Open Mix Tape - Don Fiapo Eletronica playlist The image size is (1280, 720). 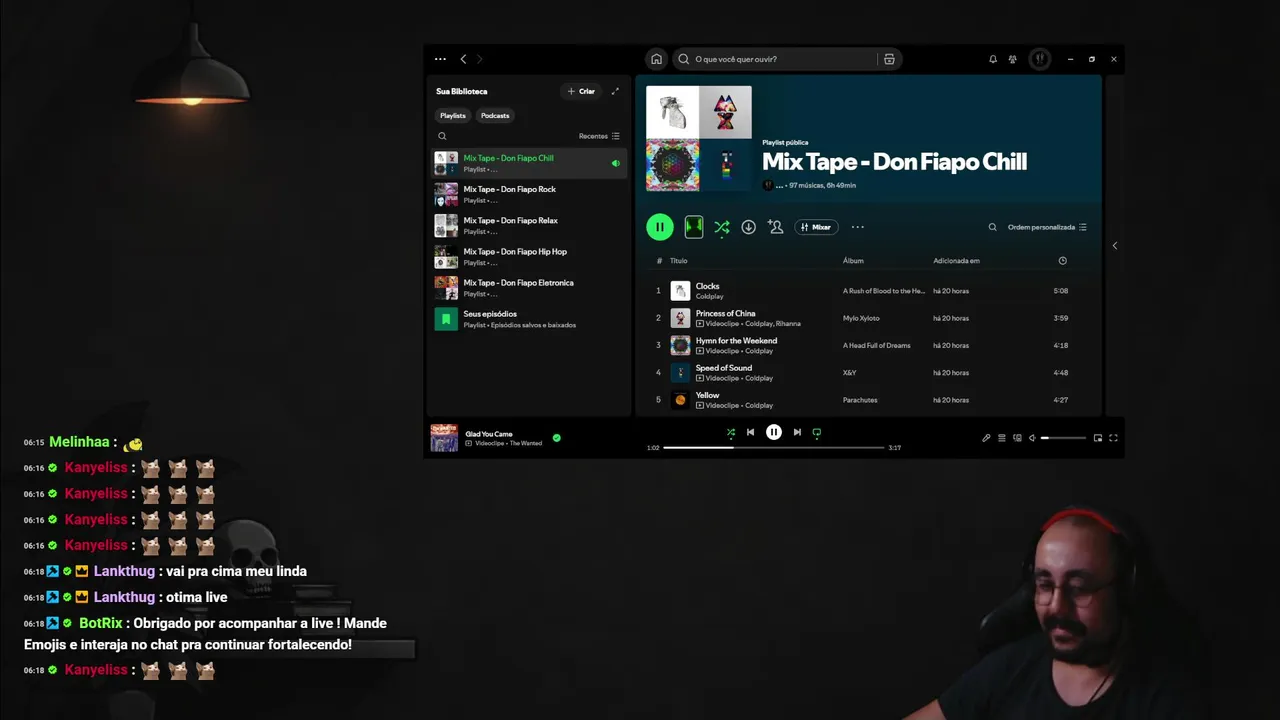click(x=529, y=288)
